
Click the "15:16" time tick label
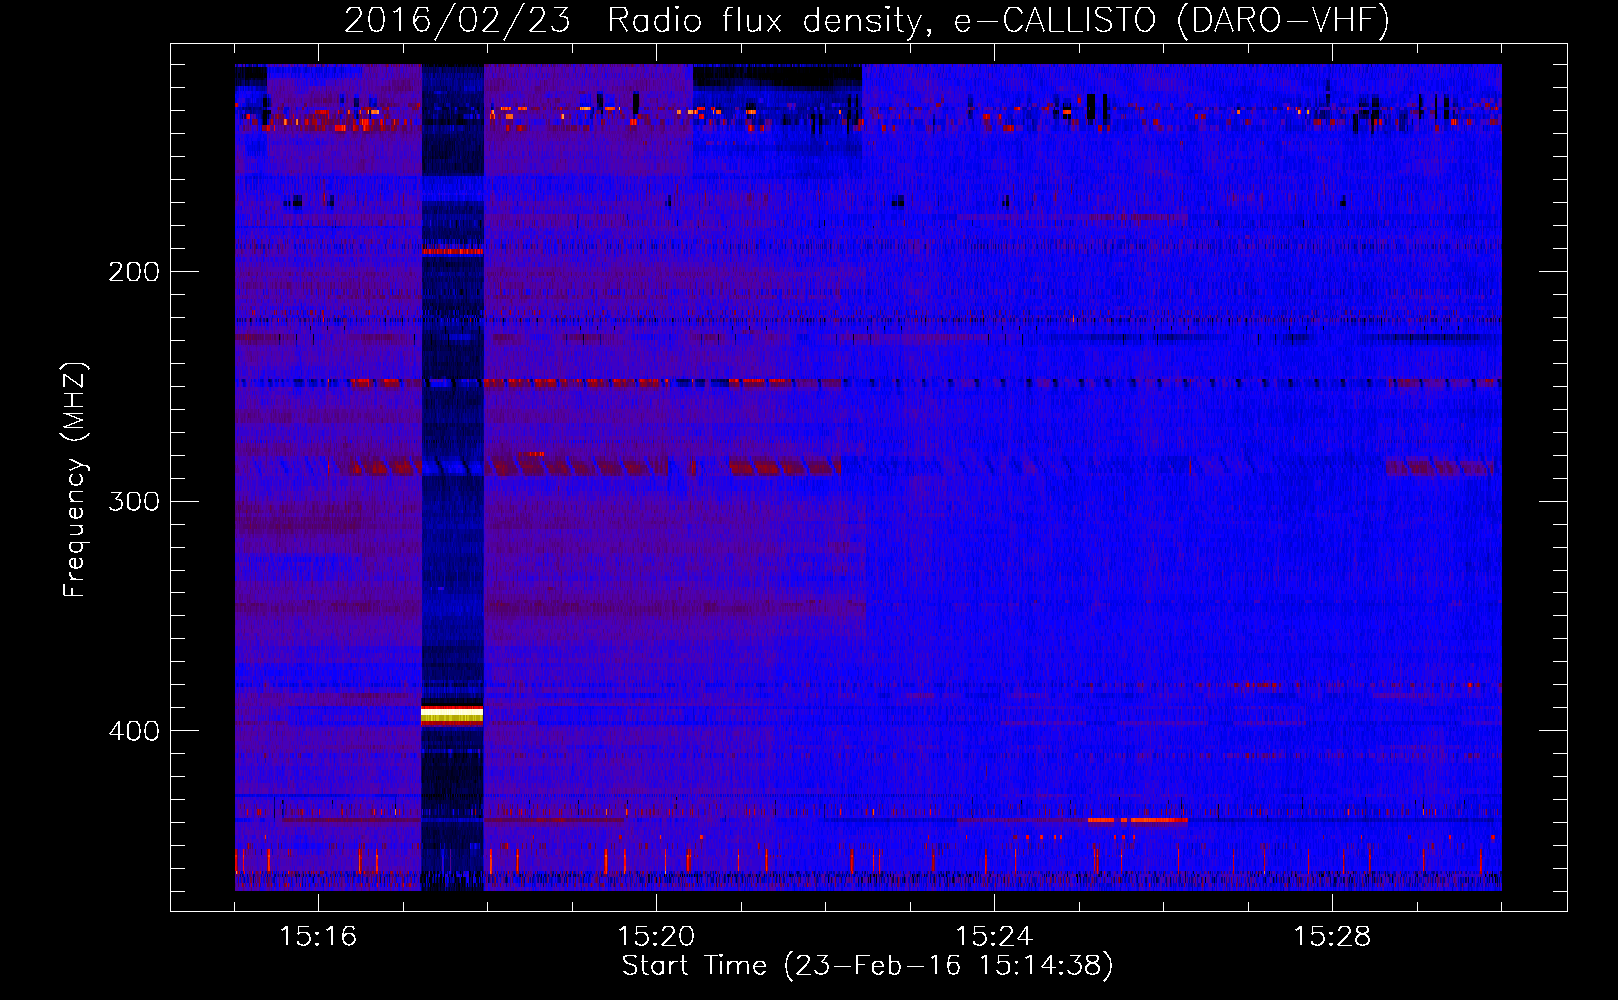tap(318, 937)
